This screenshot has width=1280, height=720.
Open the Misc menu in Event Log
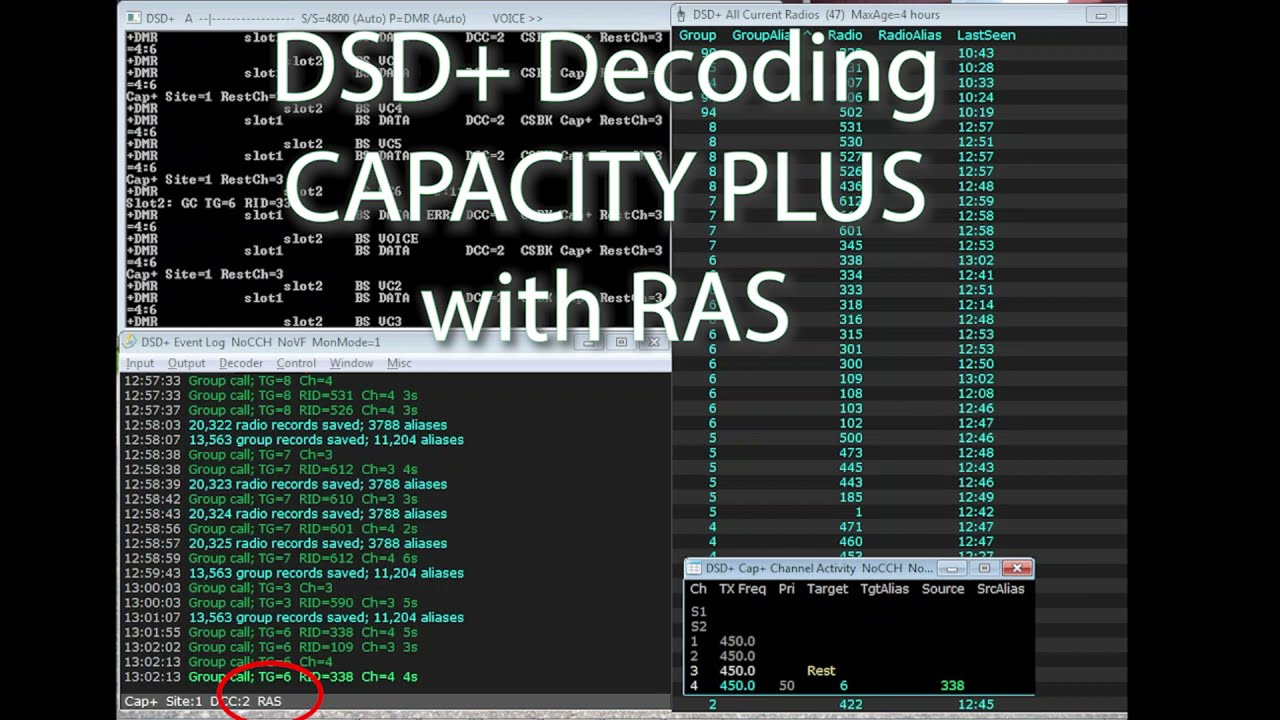point(399,363)
